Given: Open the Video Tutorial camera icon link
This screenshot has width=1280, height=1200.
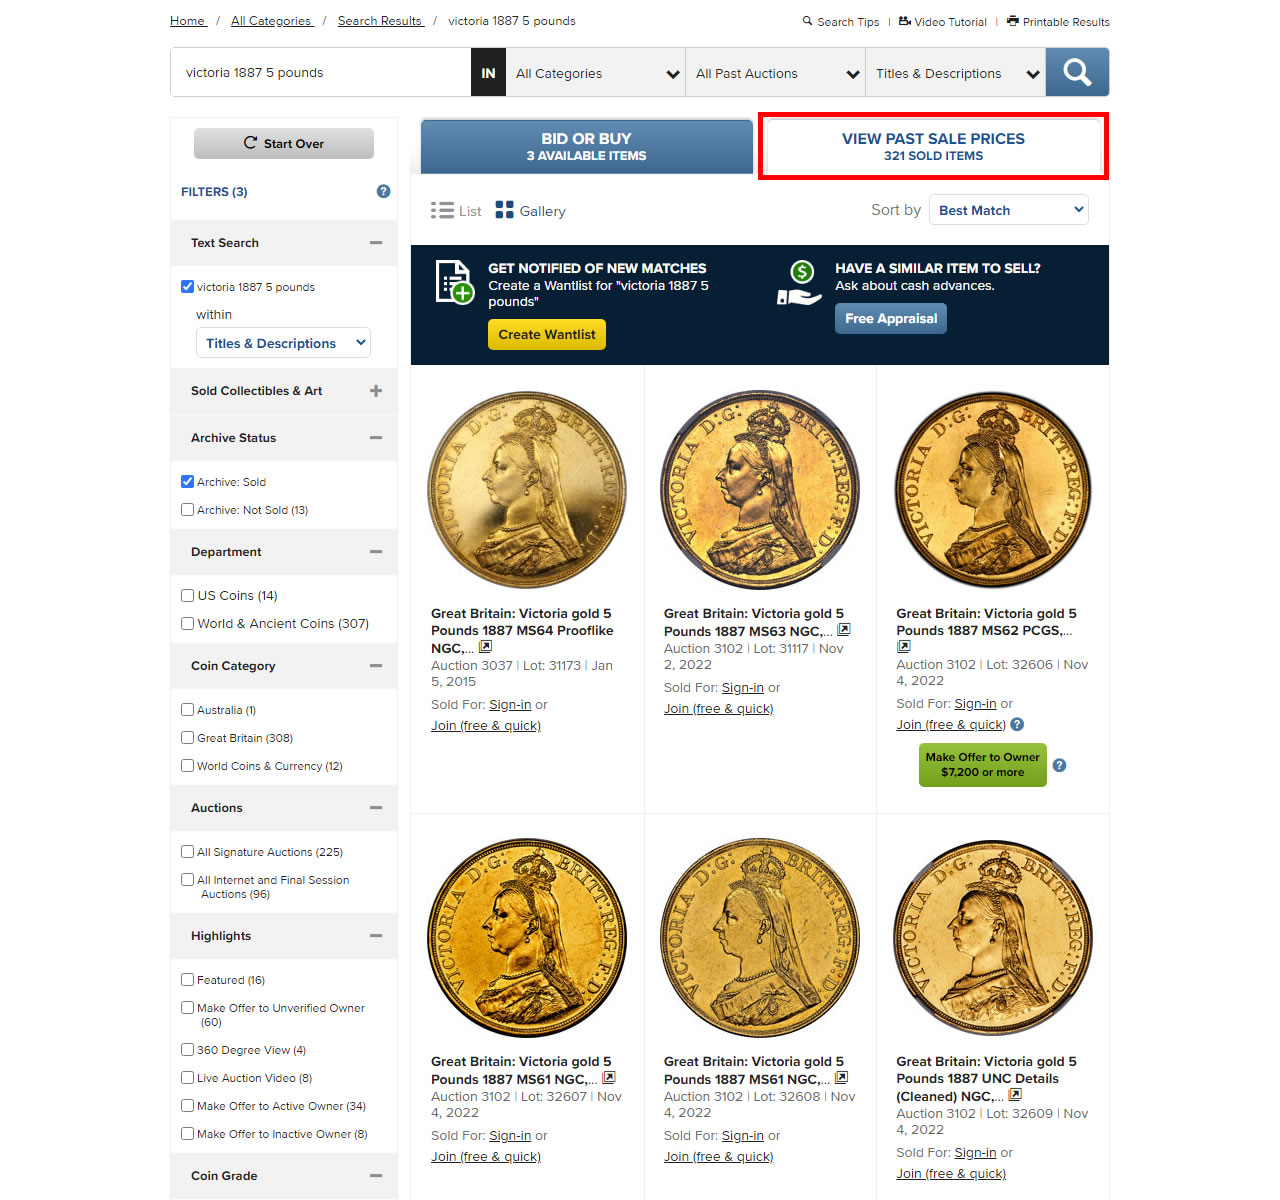Looking at the screenshot, I should pyautogui.click(x=905, y=21).
